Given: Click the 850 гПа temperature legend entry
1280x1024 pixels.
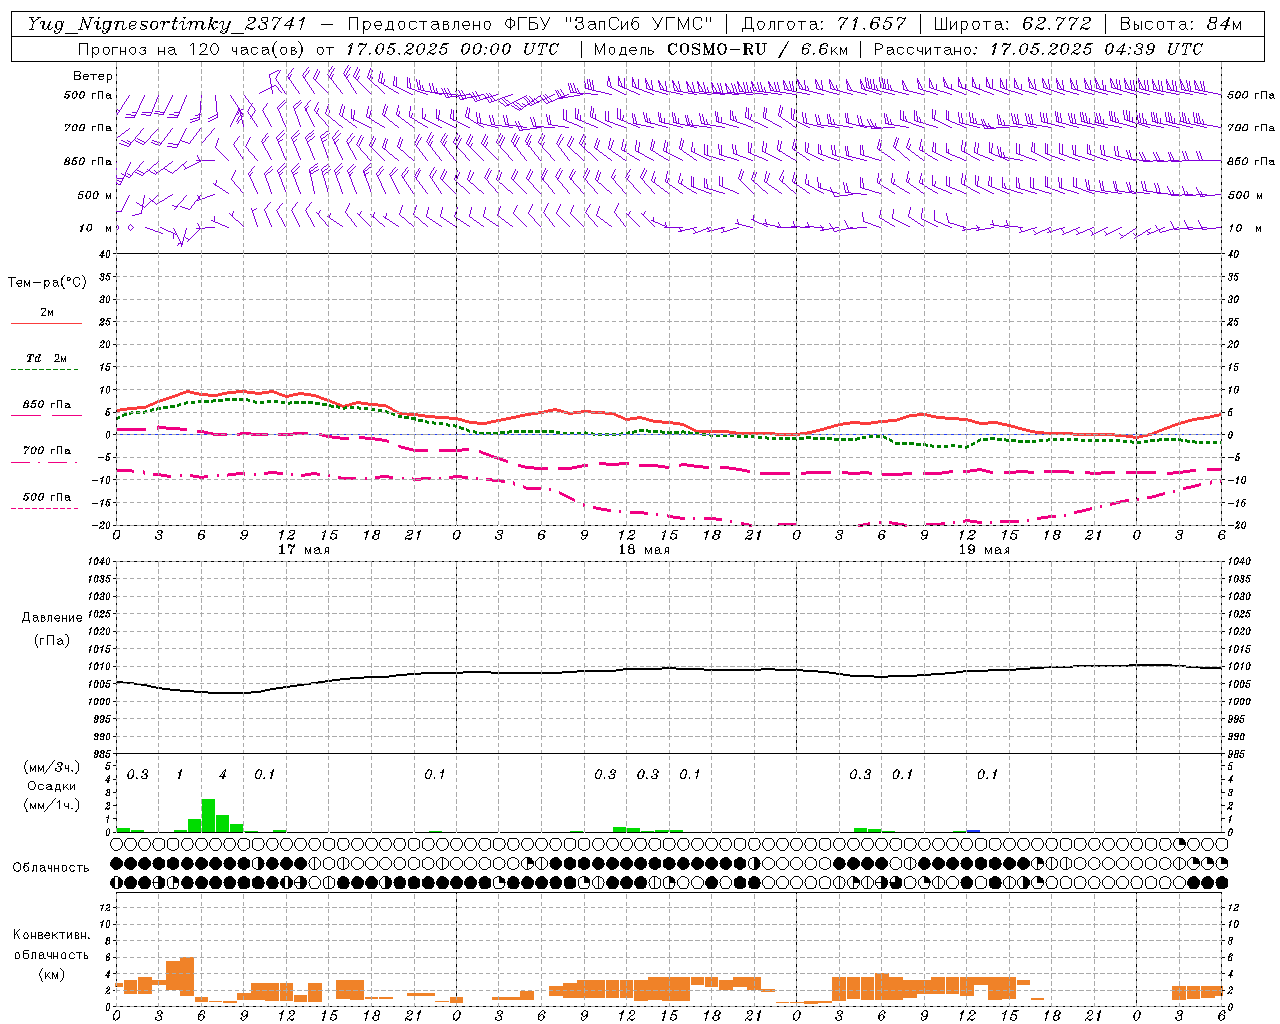Looking at the screenshot, I should (x=47, y=405).
